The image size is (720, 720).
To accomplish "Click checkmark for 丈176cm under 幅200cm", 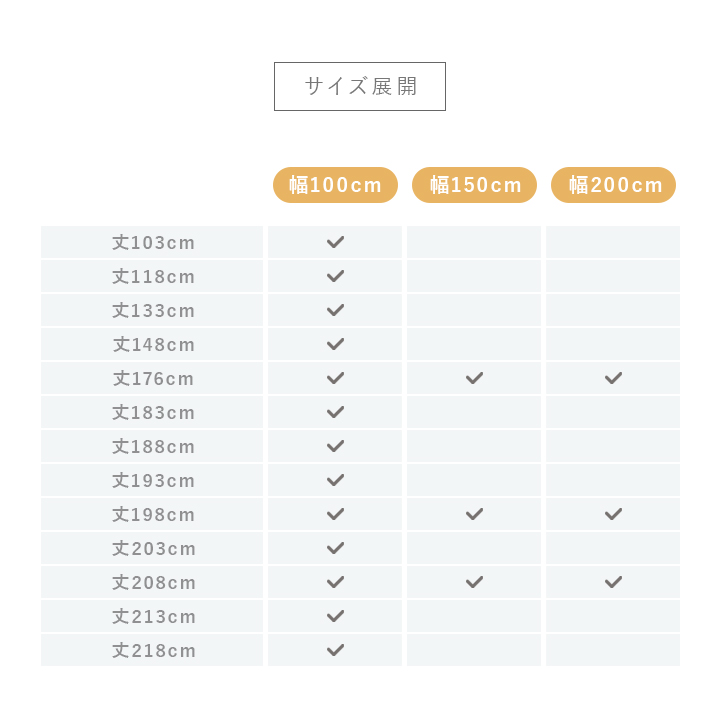I will pyautogui.click(x=613, y=378).
